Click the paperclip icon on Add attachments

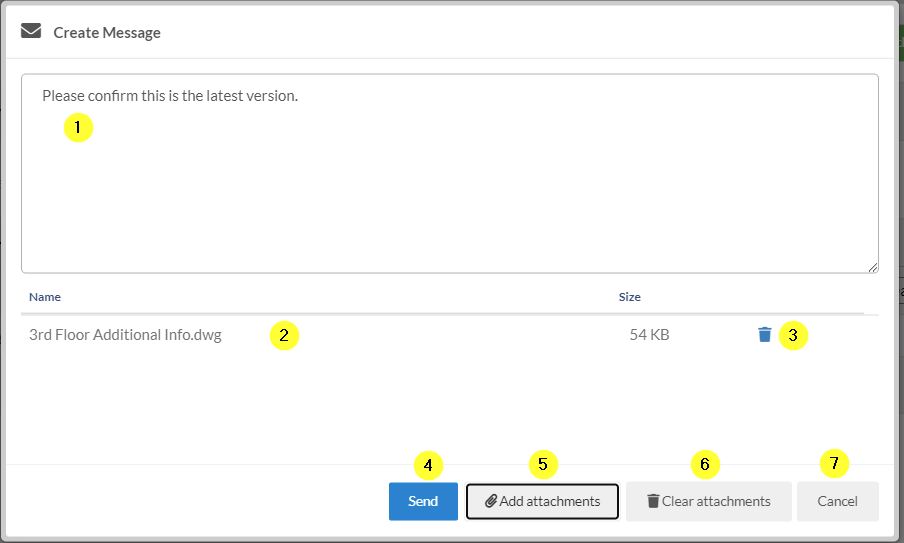491,501
